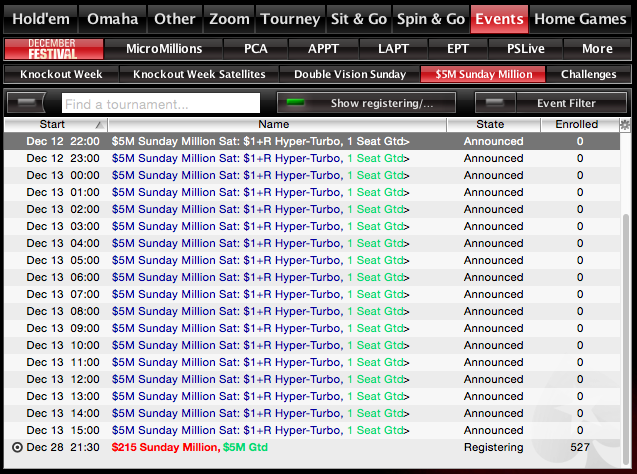The height and width of the screenshot is (474, 637).
Task: Select the MicroMillions events tab
Action: point(164,49)
